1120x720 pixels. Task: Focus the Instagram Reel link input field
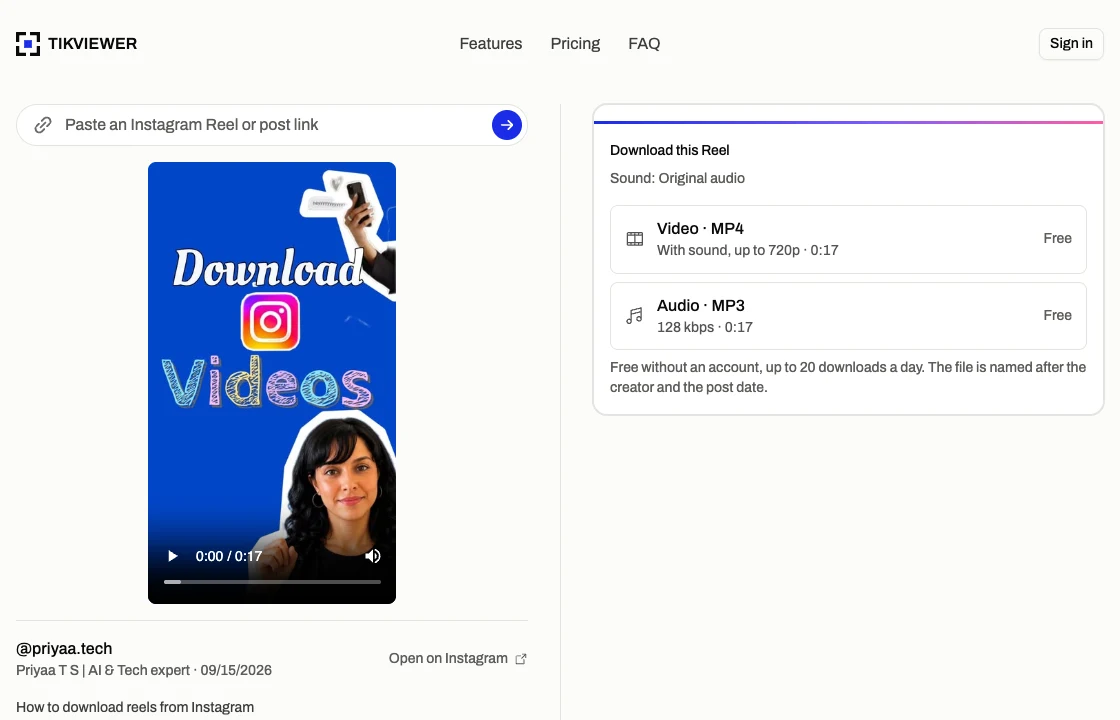pos(271,125)
